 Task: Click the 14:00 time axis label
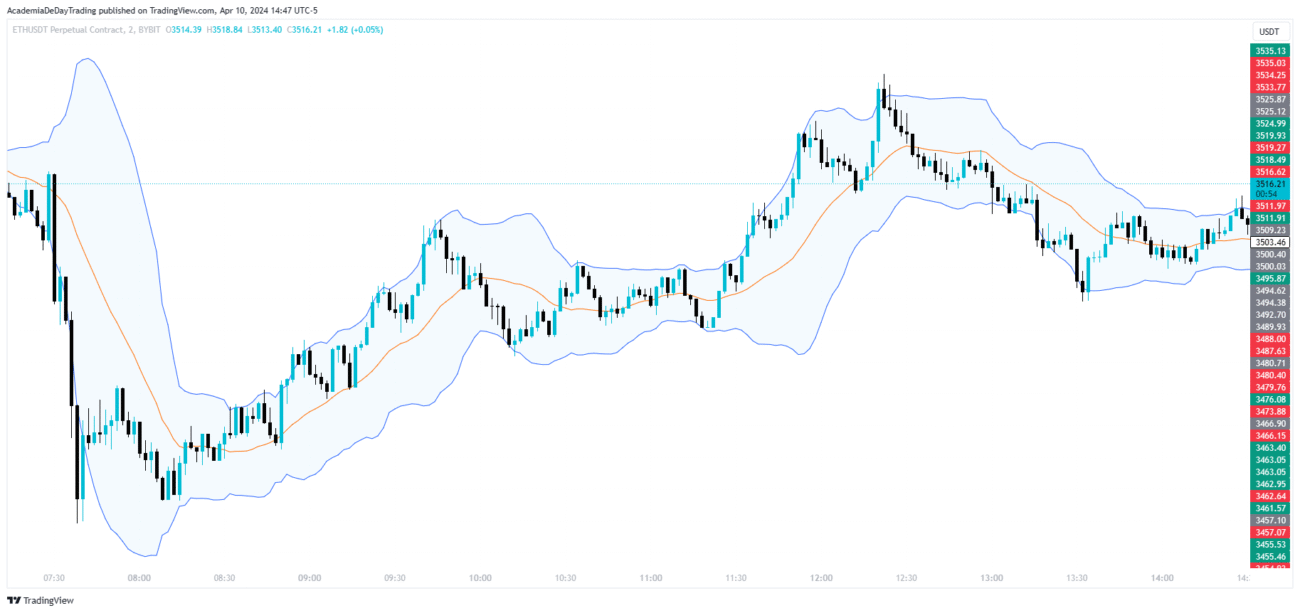click(1162, 578)
